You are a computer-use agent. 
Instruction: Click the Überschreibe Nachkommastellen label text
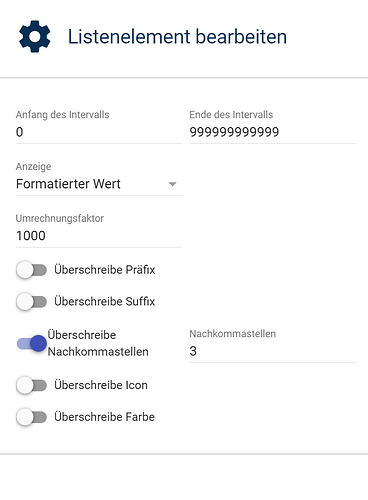(98, 343)
